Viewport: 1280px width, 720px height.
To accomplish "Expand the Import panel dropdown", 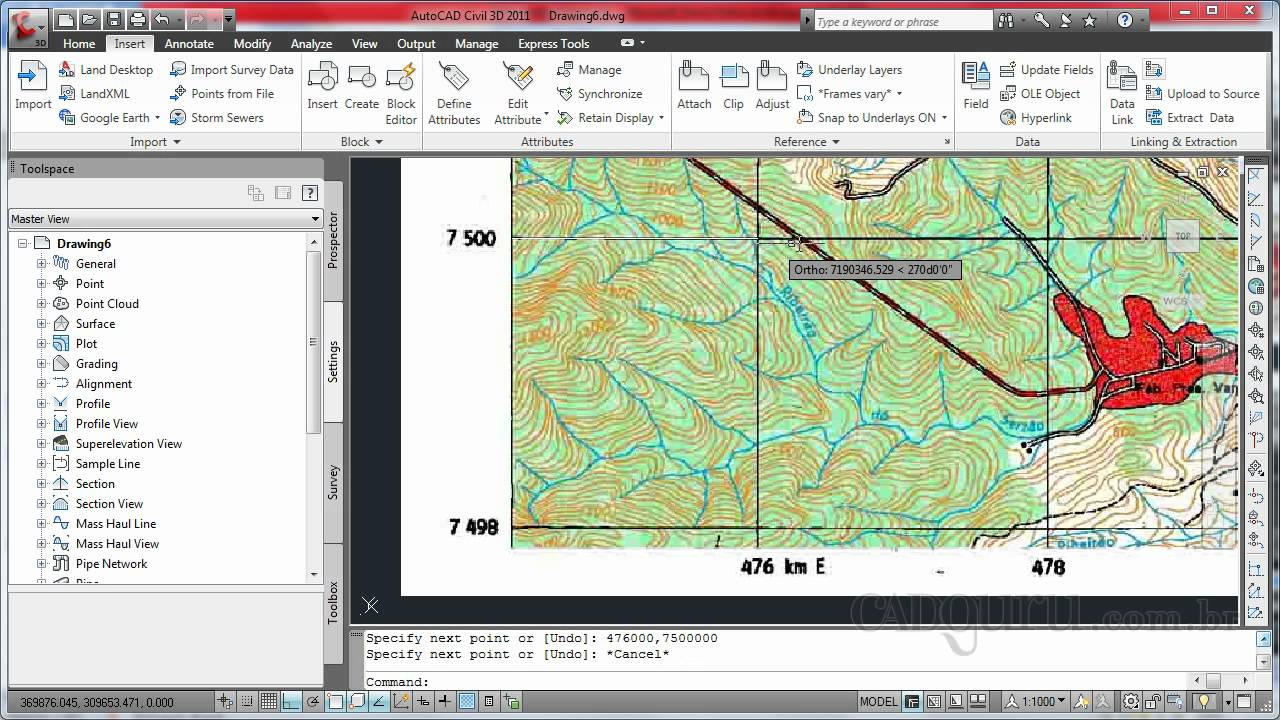I will pyautogui.click(x=155, y=142).
